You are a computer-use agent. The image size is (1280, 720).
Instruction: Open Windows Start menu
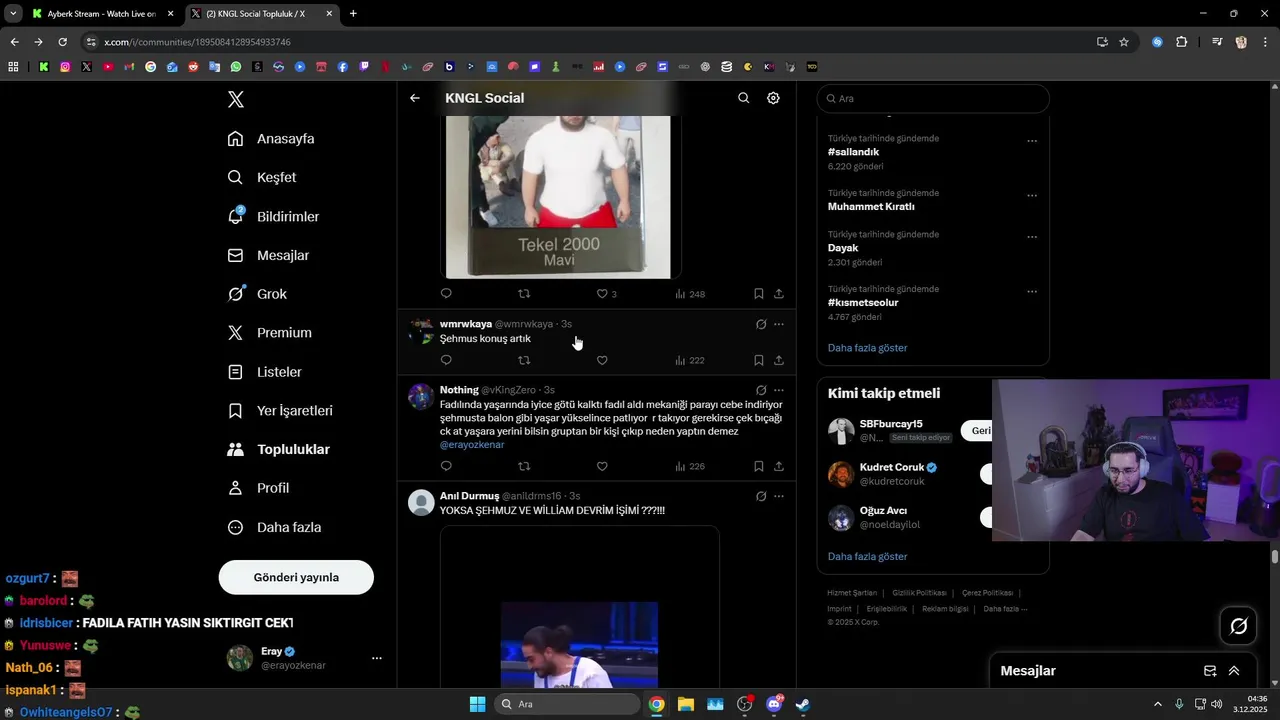477,704
